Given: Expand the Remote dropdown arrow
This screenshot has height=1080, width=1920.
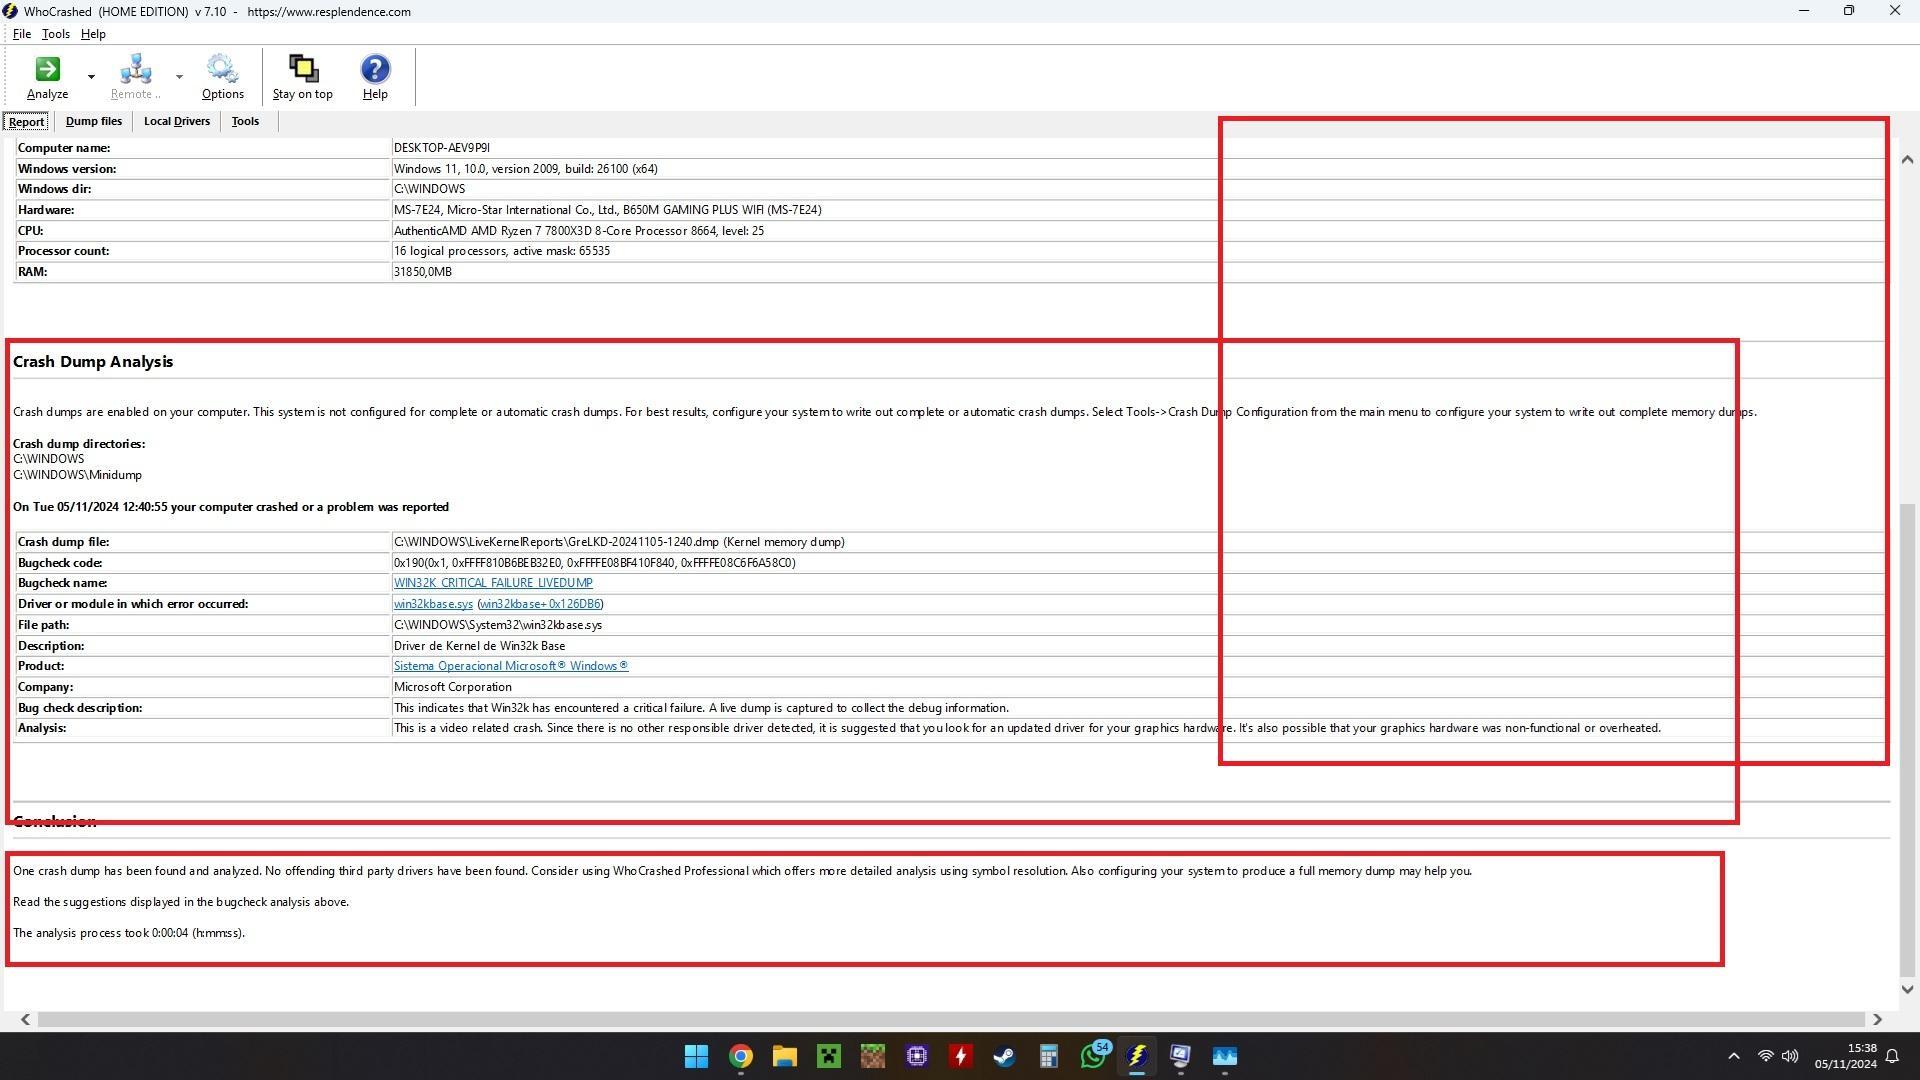Looking at the screenshot, I should click(179, 77).
